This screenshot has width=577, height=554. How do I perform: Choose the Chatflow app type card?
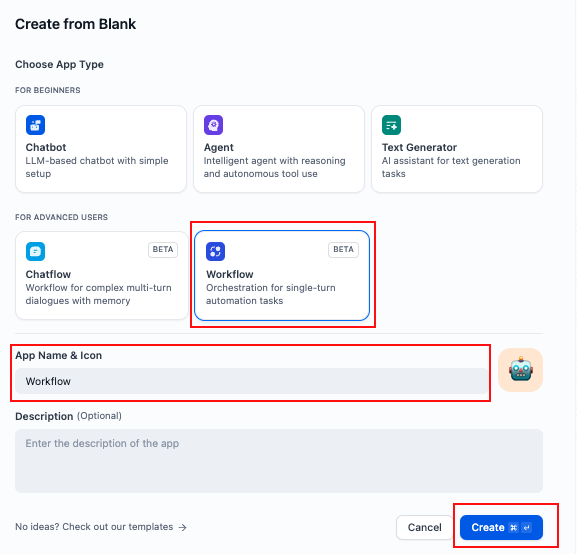pyautogui.click(x=102, y=275)
